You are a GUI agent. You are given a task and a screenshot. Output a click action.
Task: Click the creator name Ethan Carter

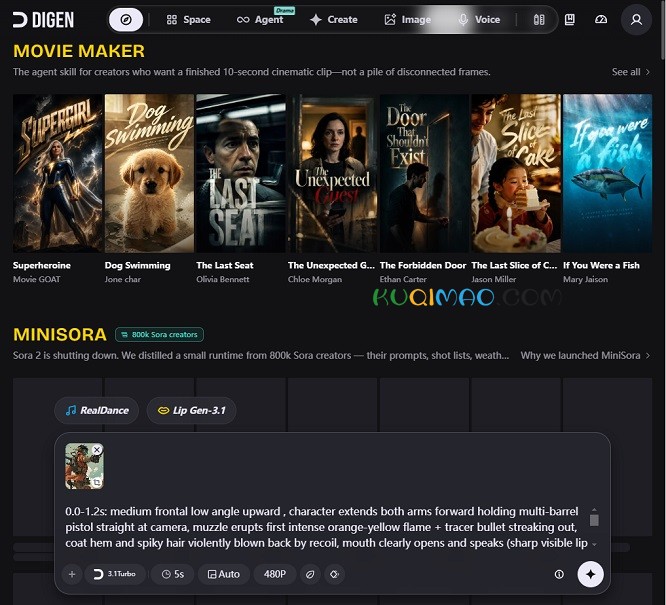pos(403,279)
